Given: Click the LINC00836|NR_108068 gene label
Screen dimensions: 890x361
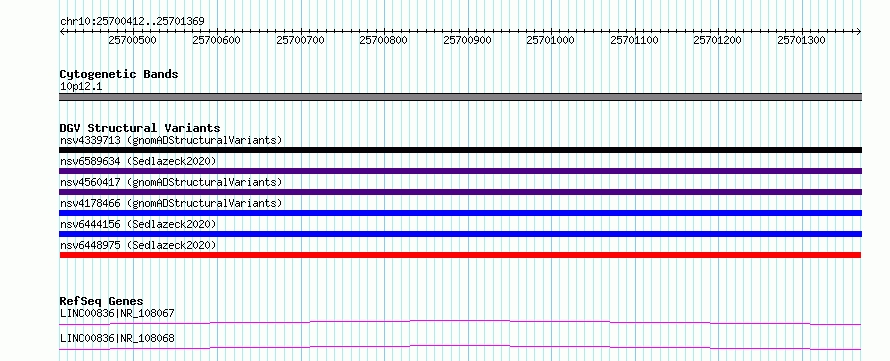Looking at the screenshot, I should coord(117,339).
